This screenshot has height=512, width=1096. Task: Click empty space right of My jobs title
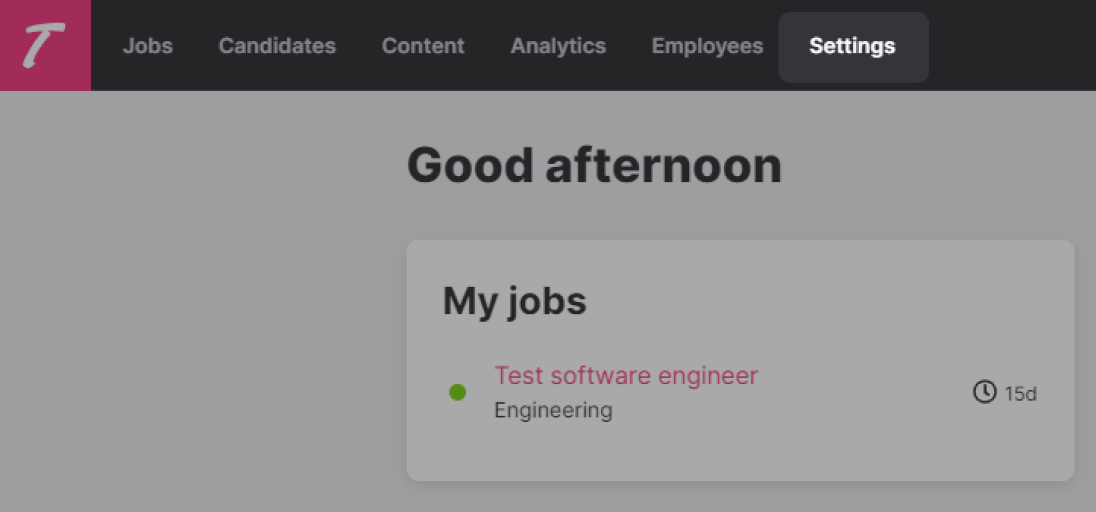coord(820,301)
